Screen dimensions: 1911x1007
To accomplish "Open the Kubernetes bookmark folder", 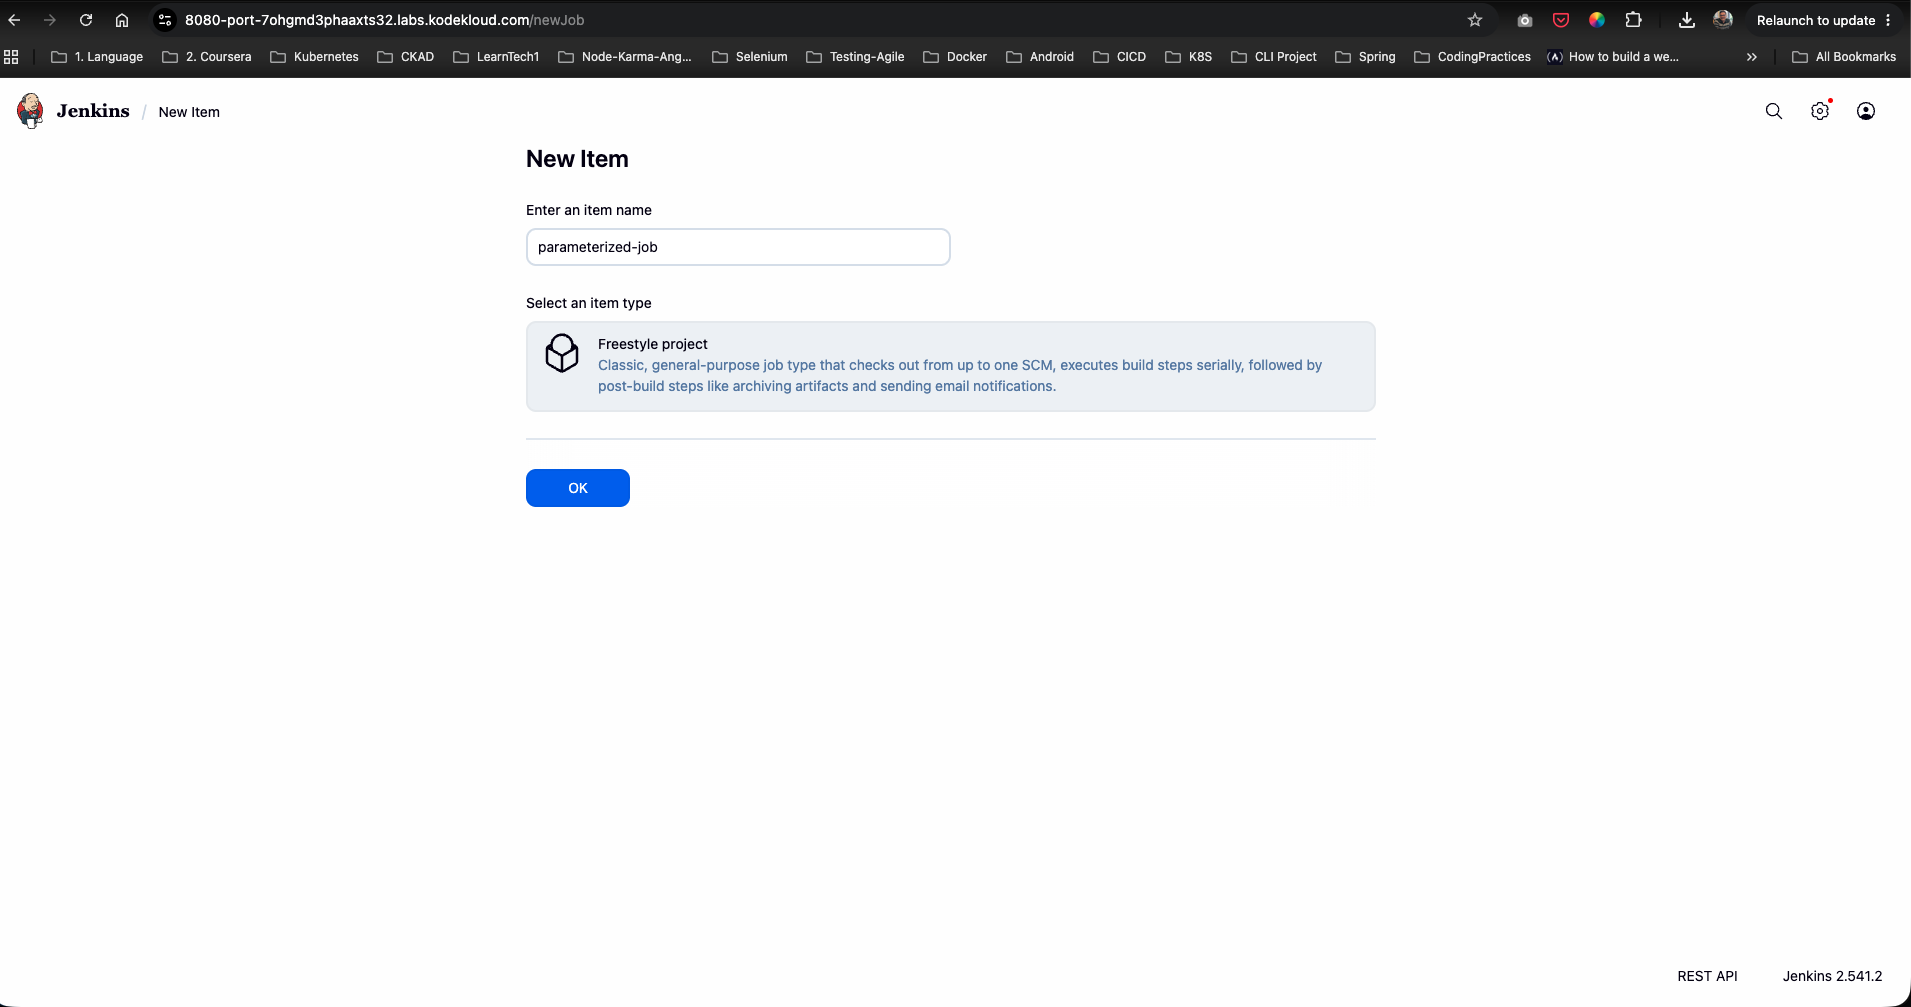I will tap(315, 57).
